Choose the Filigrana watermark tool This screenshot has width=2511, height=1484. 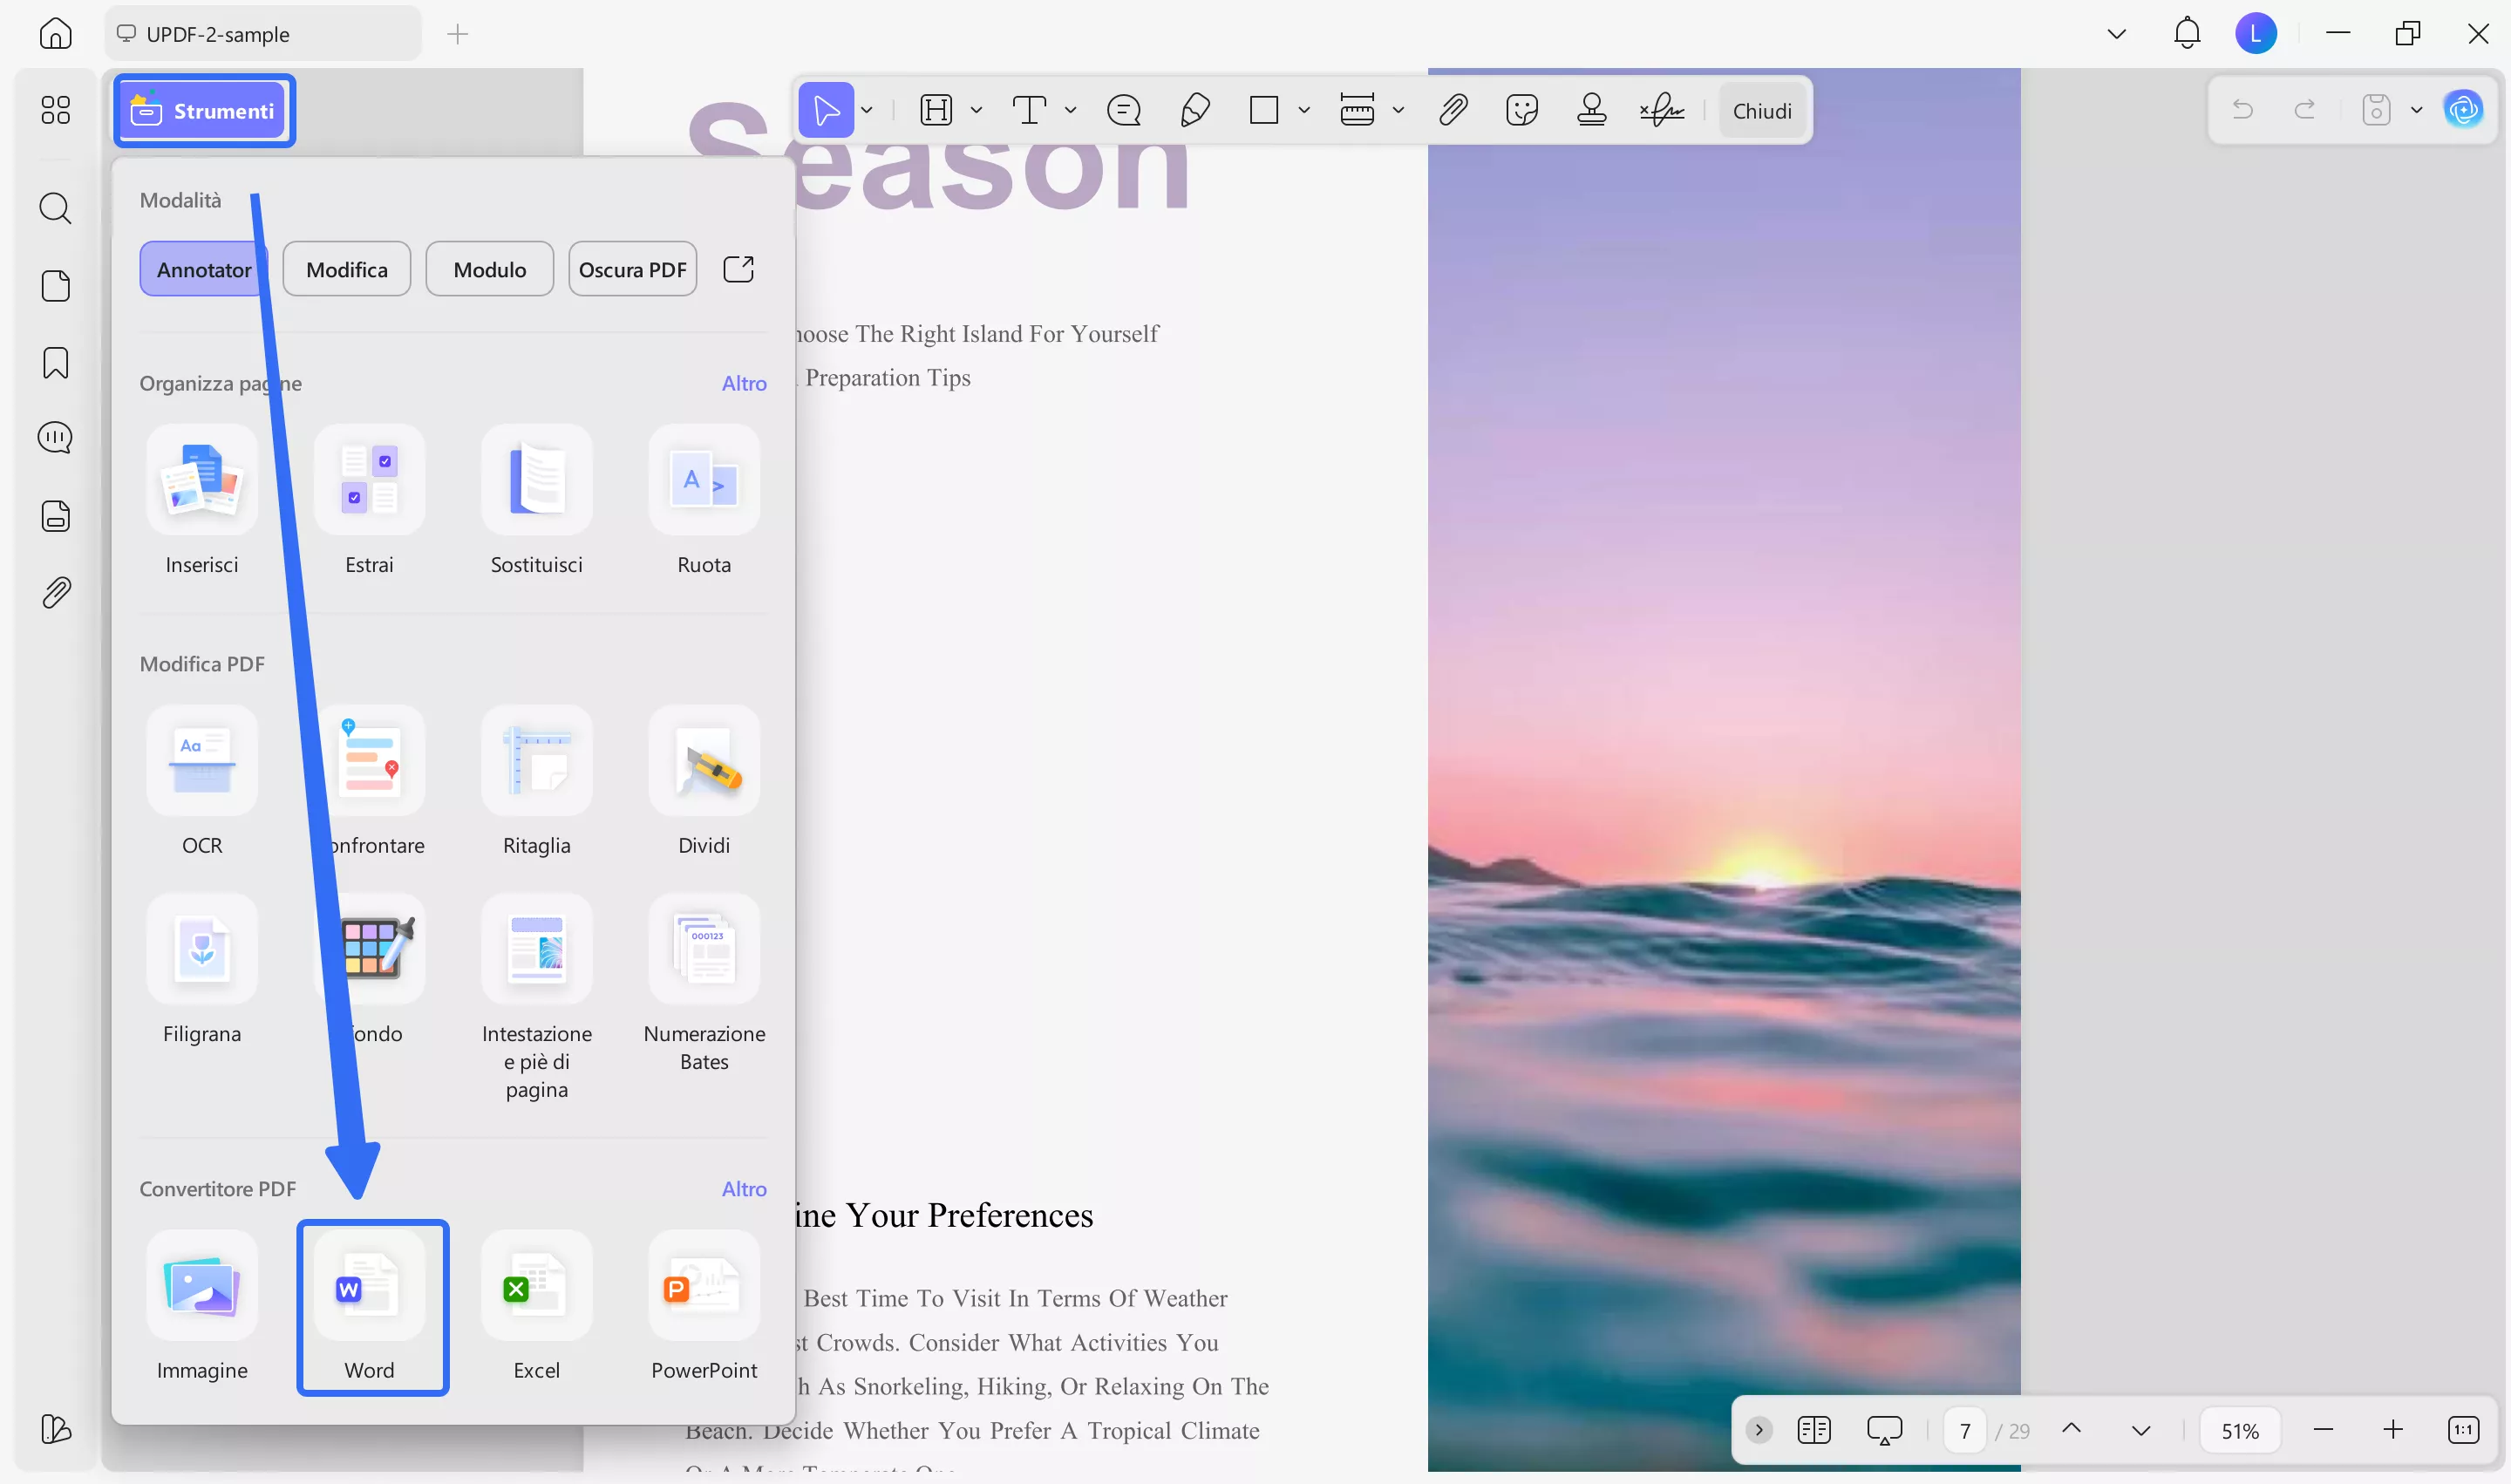pyautogui.click(x=202, y=950)
